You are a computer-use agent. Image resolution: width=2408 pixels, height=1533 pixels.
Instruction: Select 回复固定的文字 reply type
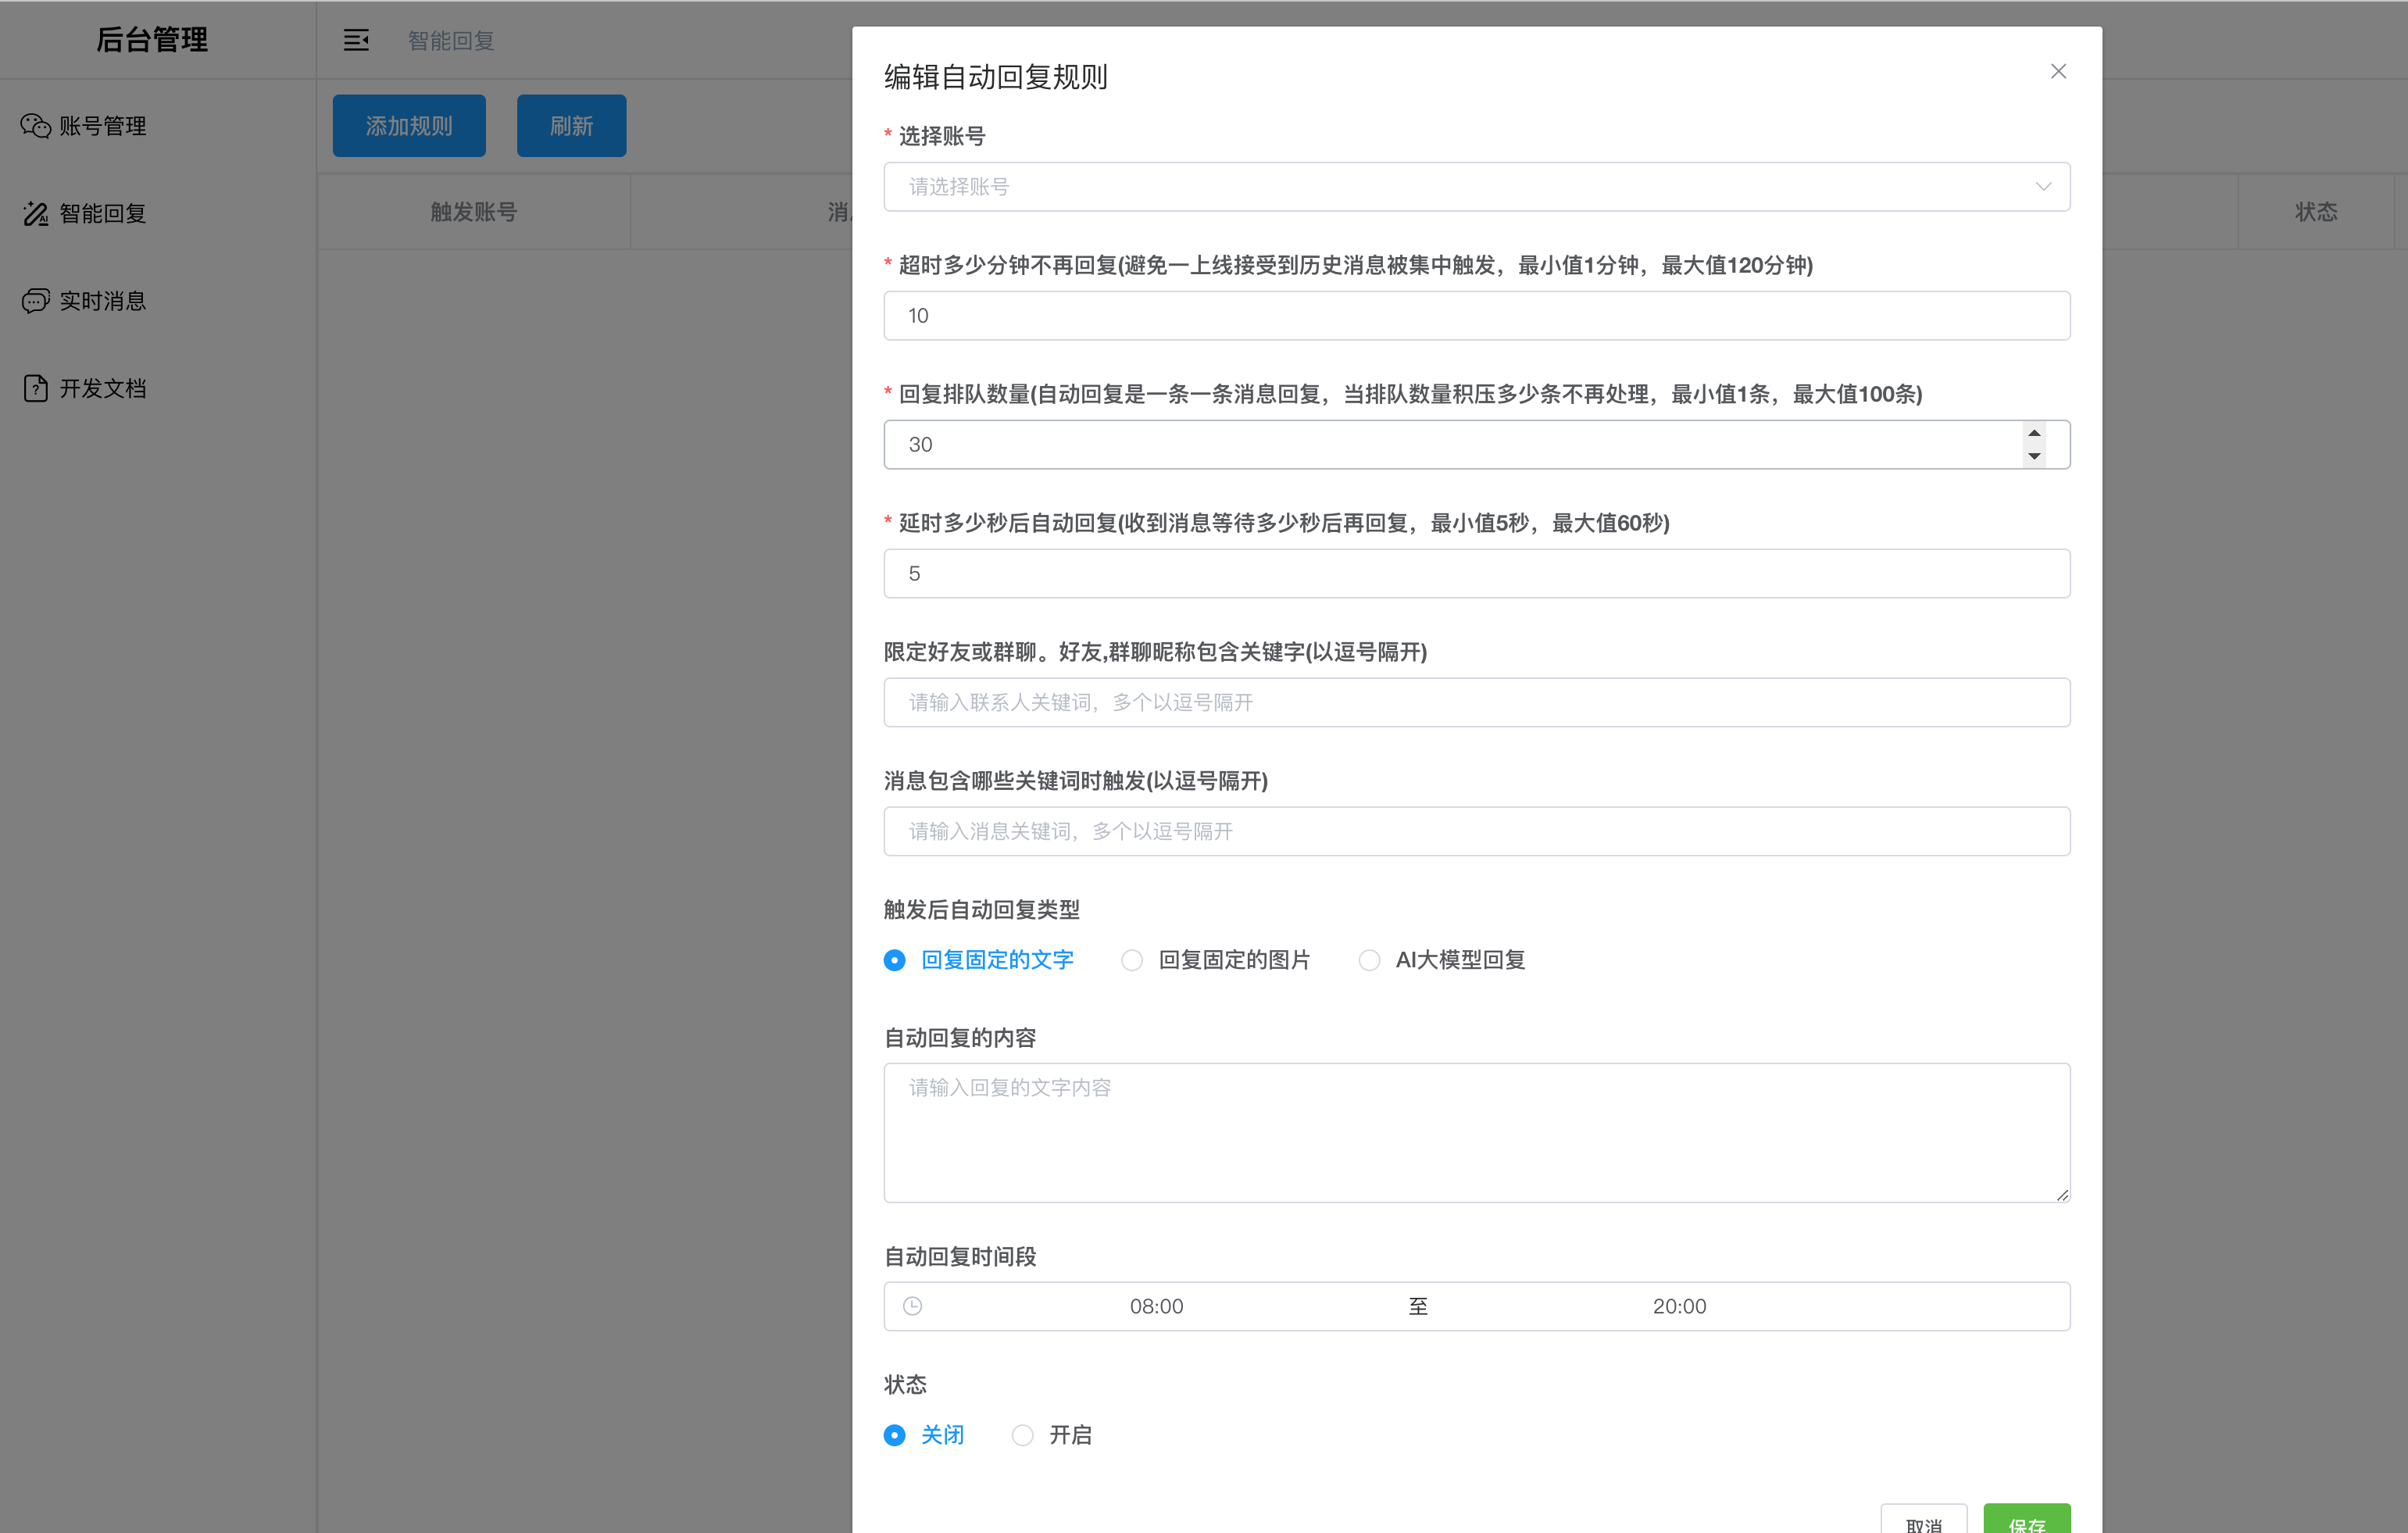pos(979,960)
